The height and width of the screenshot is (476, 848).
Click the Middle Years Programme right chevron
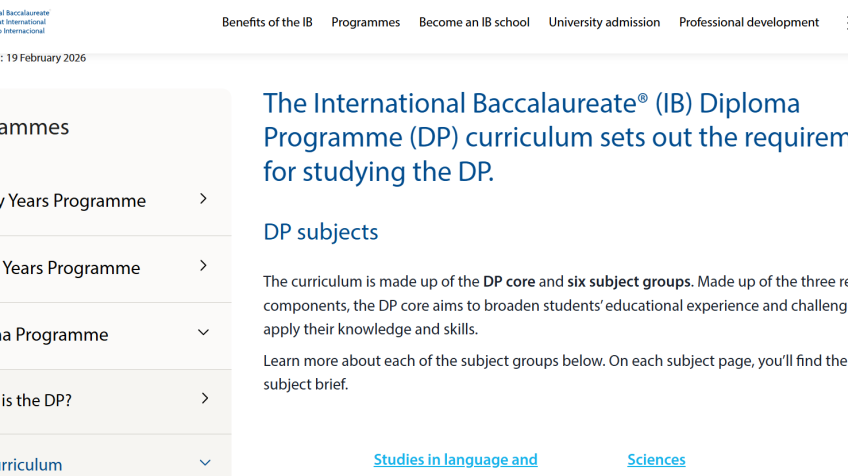[x=204, y=266]
